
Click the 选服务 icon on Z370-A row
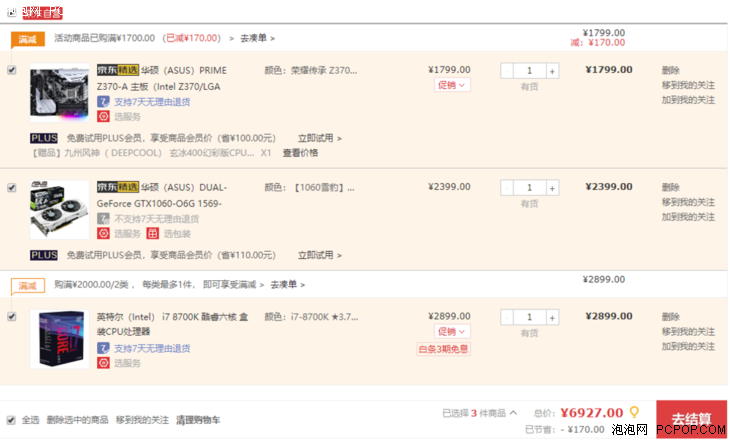[x=103, y=116]
